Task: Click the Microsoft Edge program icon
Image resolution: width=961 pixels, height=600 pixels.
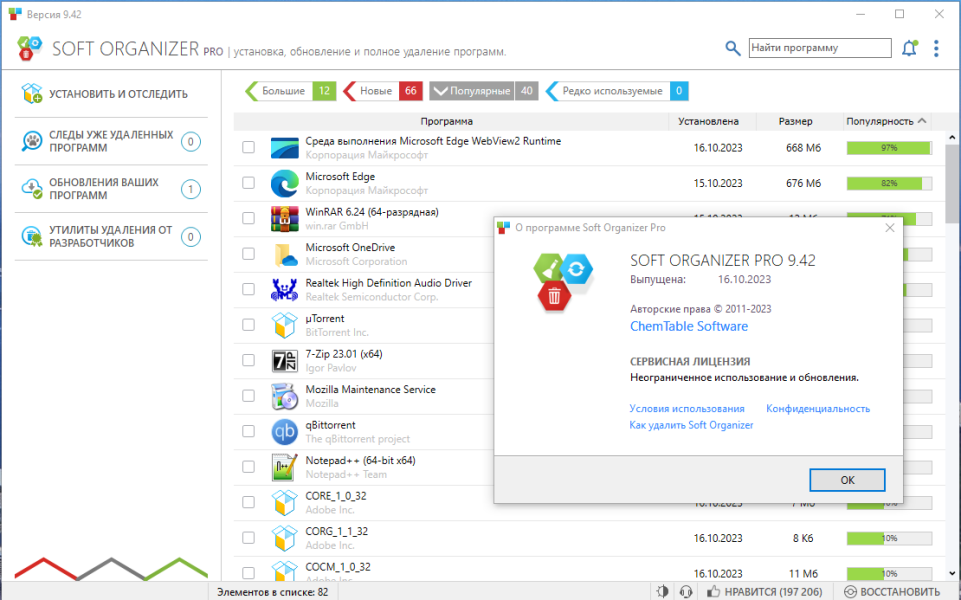Action: tap(284, 183)
